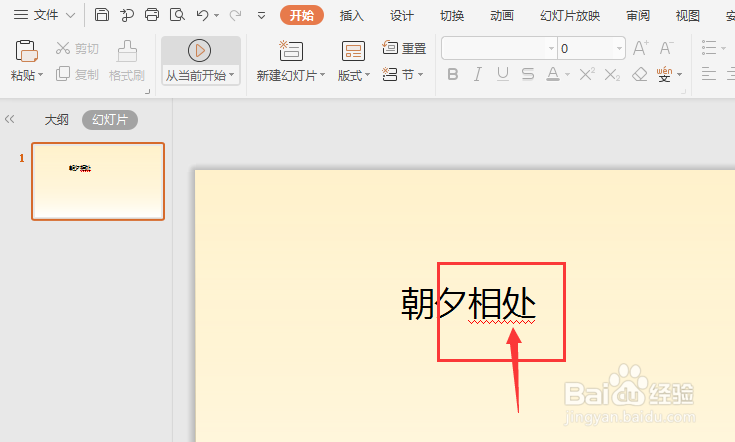Viewport: 735px width, 442px height.
Task: Collapse the slide panel with double chevron
Action: coord(9,120)
